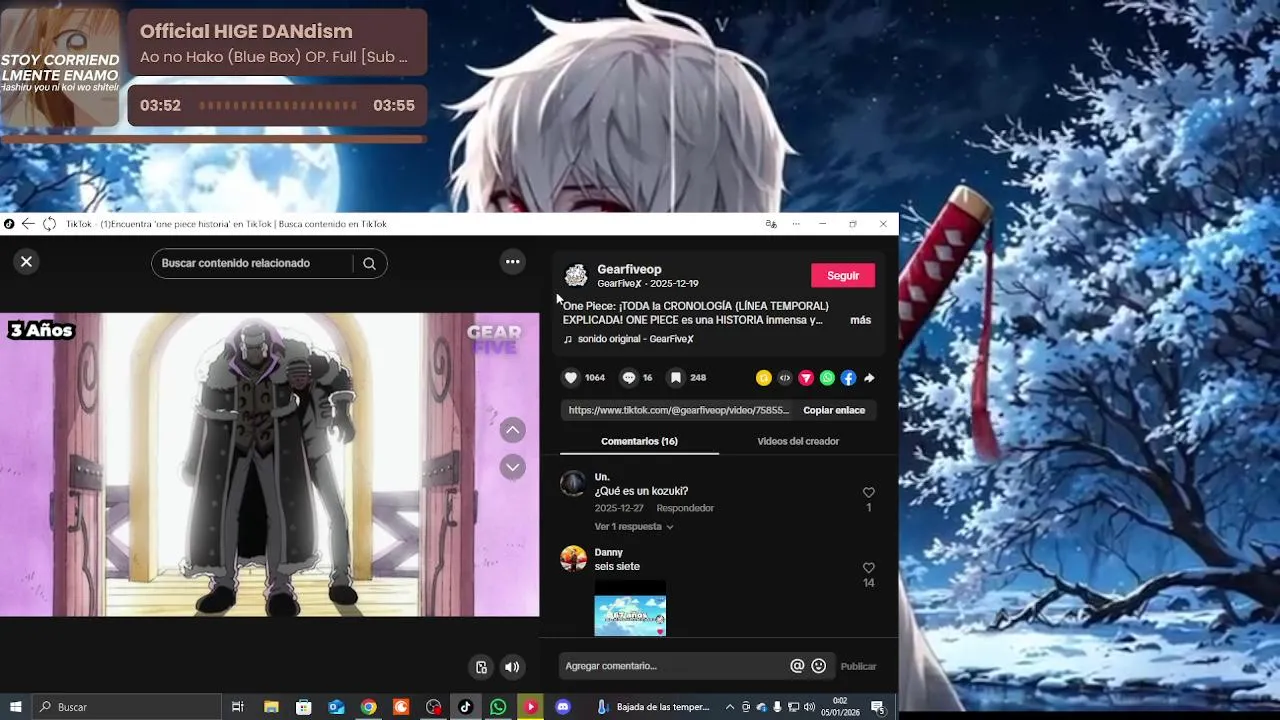Open File Explorer from taskbar

point(271,707)
